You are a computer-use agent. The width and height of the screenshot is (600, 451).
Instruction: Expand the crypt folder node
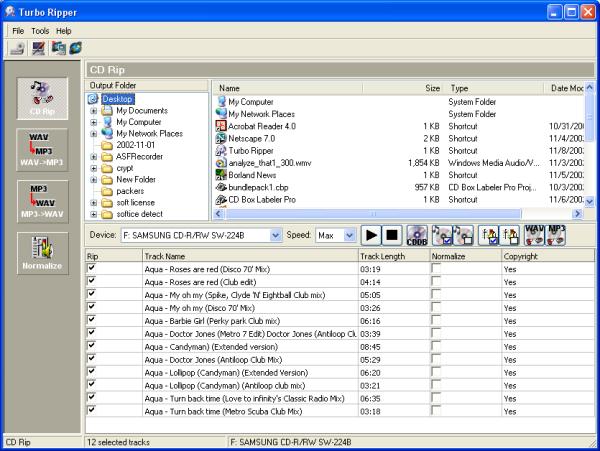click(x=94, y=168)
